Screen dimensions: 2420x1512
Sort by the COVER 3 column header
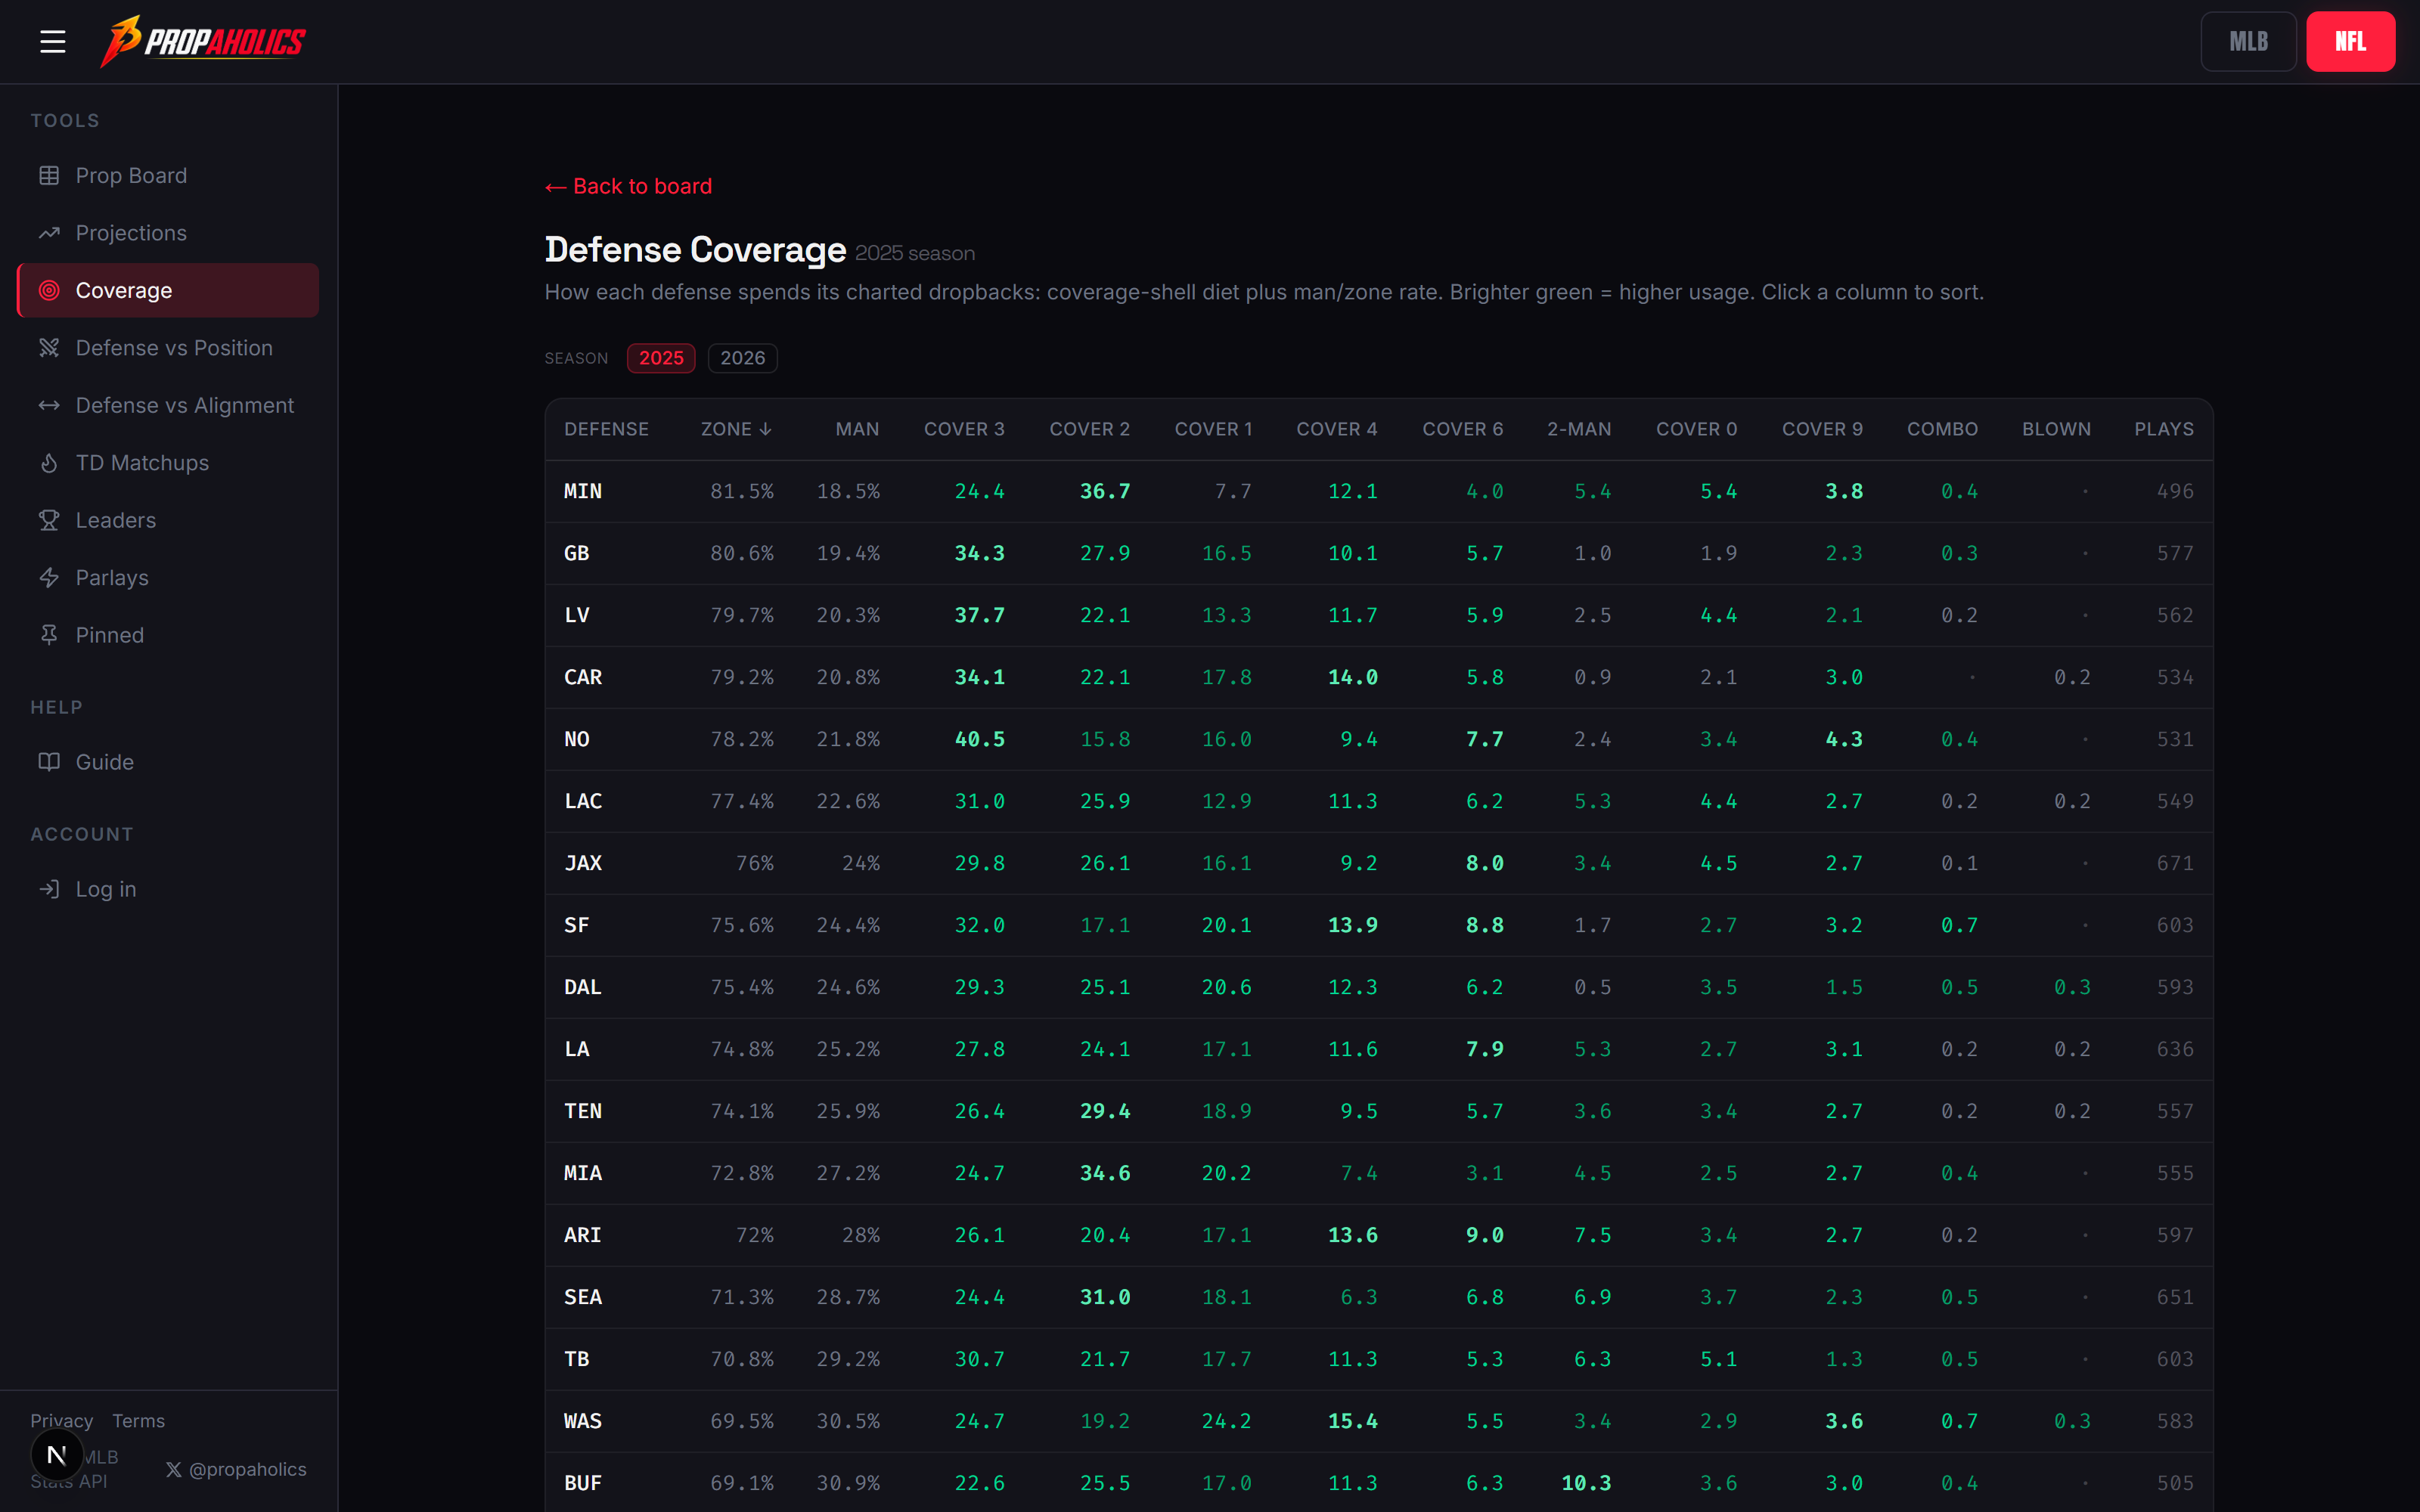coord(964,429)
